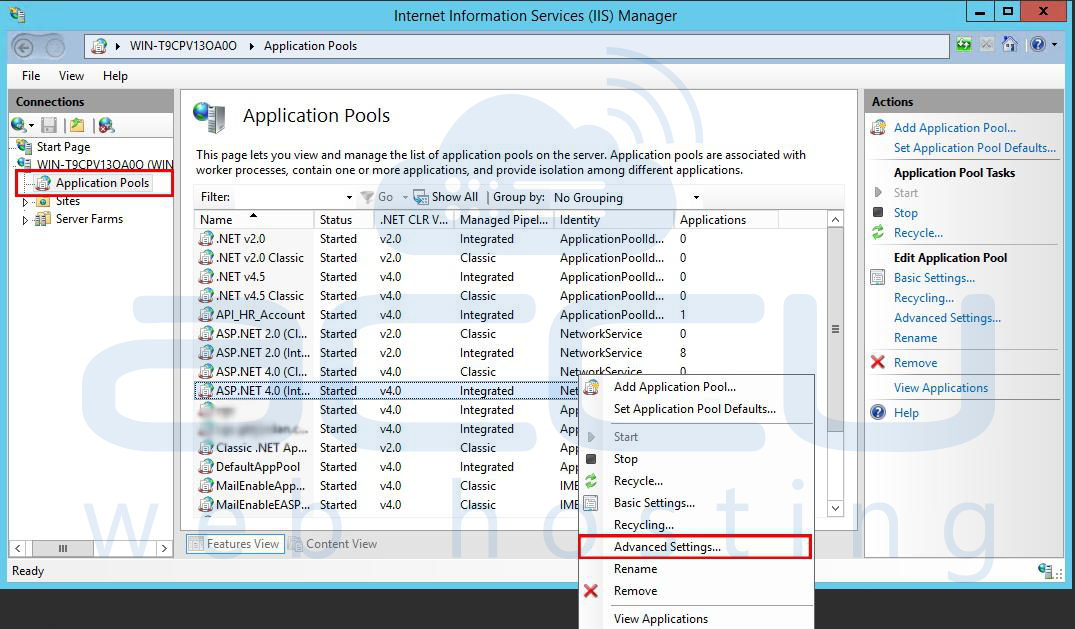The height and width of the screenshot is (629, 1075).
Task: Expand the Sites tree node
Action: [25, 202]
